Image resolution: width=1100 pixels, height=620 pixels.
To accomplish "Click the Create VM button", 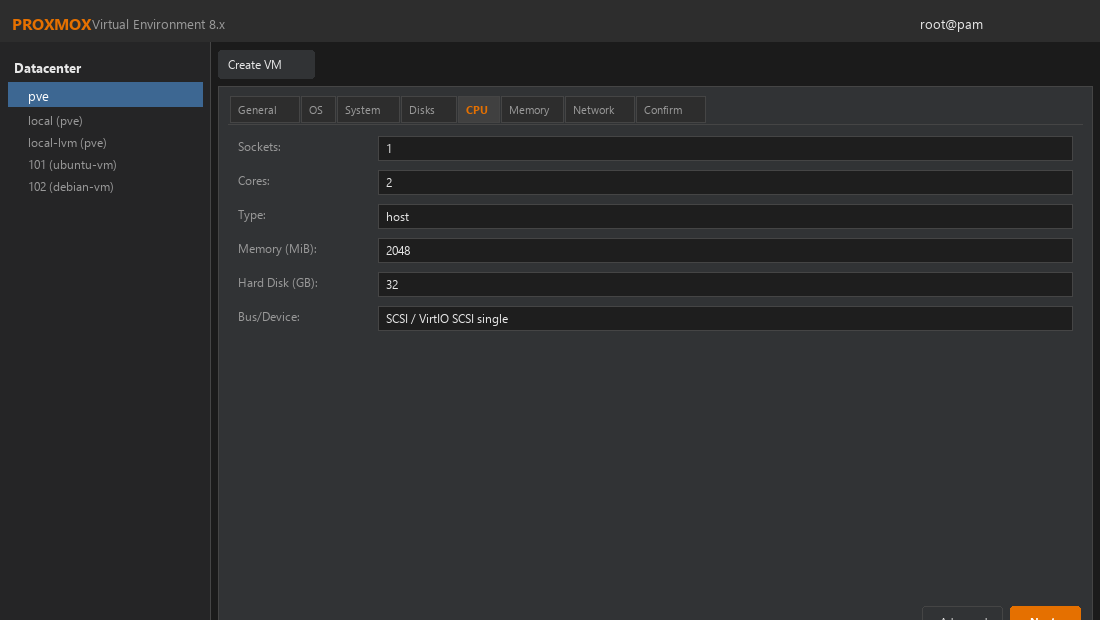I will point(266,65).
